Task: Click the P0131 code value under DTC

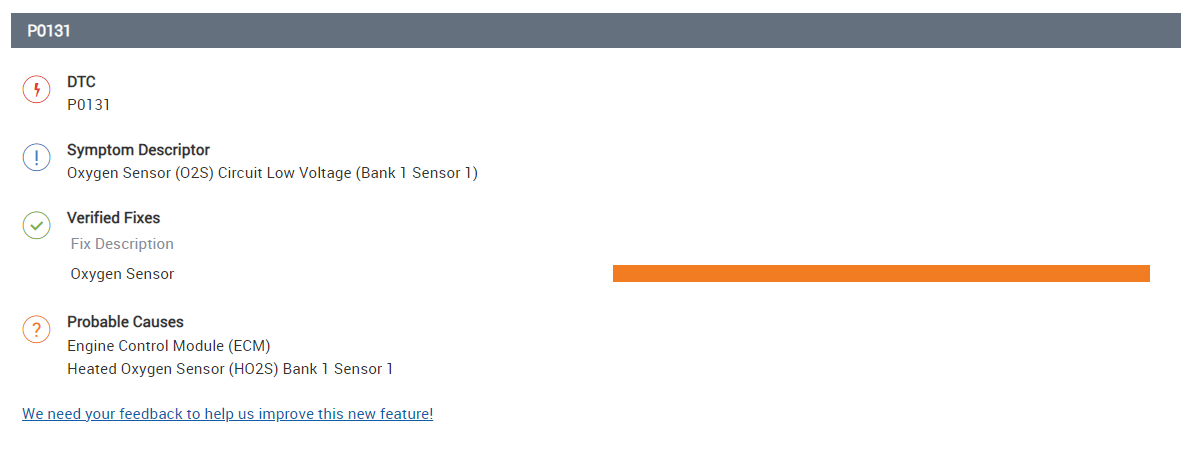Action: coord(88,104)
